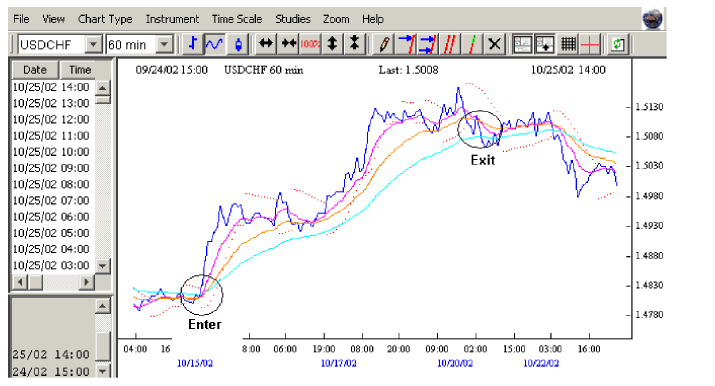Choose the red parallel lines tool
The height and width of the screenshot is (386, 715).
[x=450, y=44]
